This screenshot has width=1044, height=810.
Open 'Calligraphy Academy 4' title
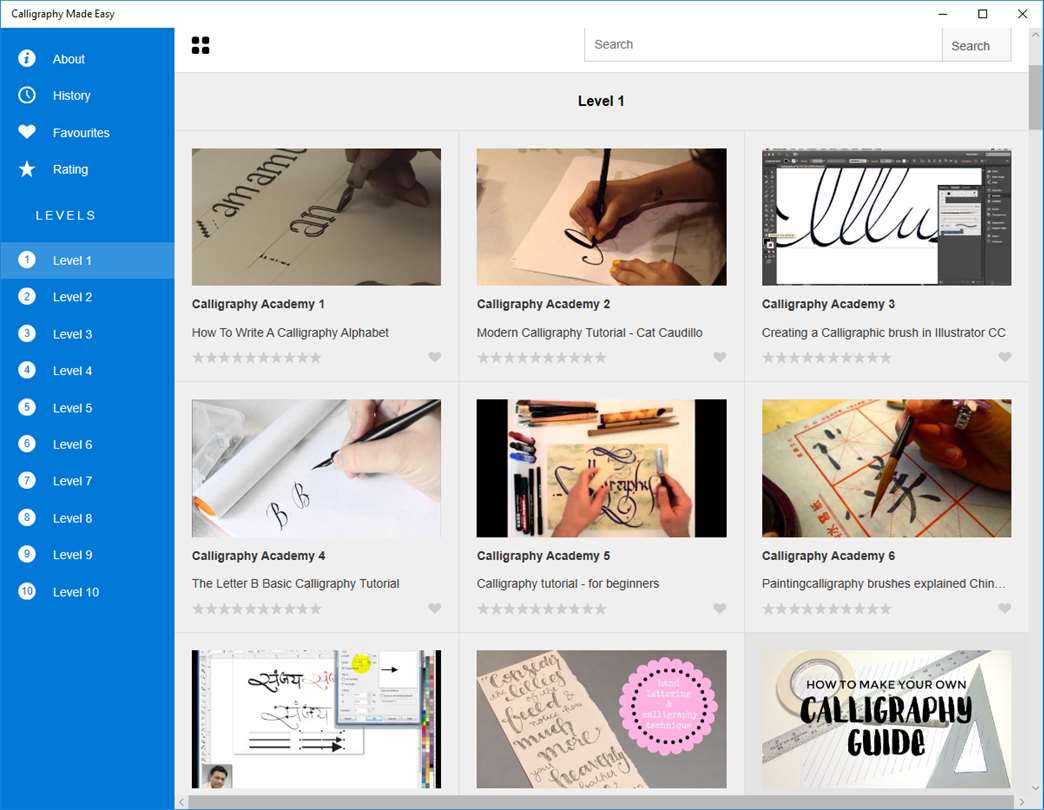(258, 555)
